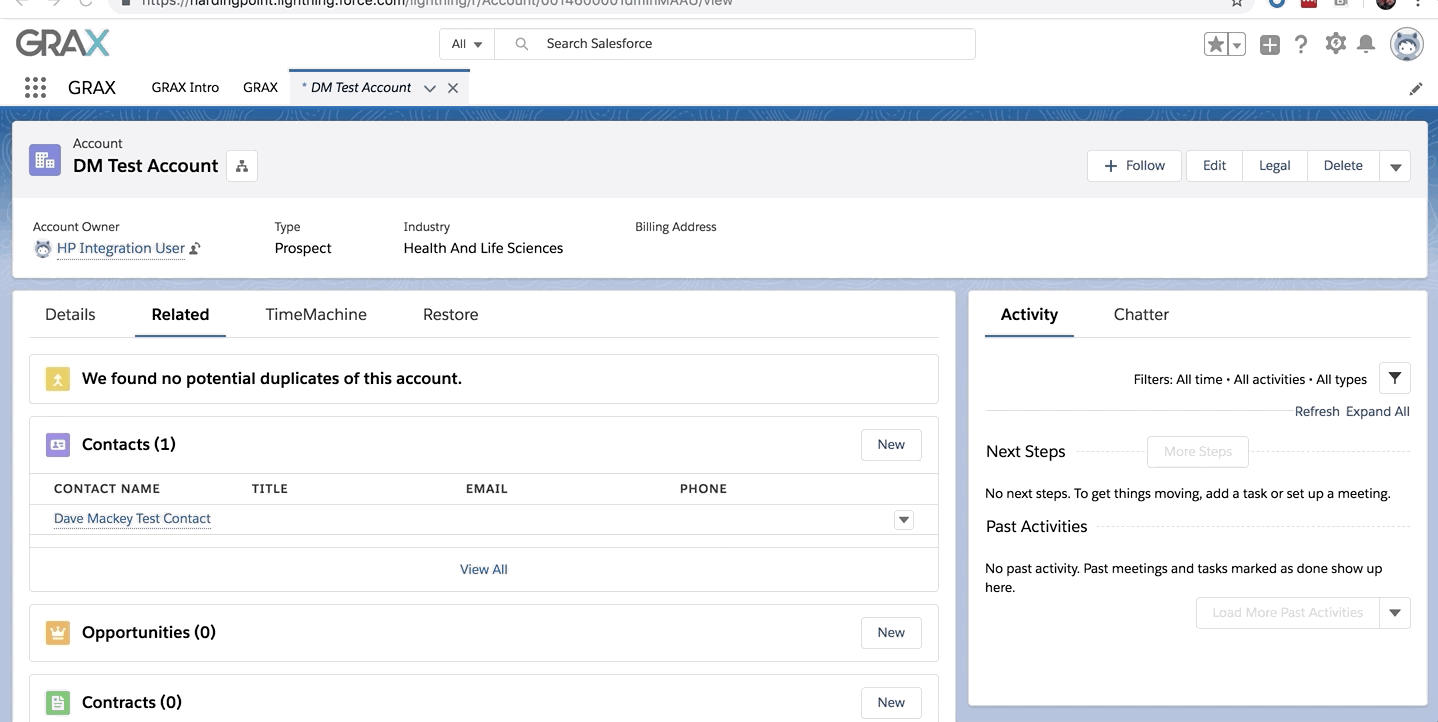Open Global Actions plus icon
Screen dimensions: 1438x722
1270,44
